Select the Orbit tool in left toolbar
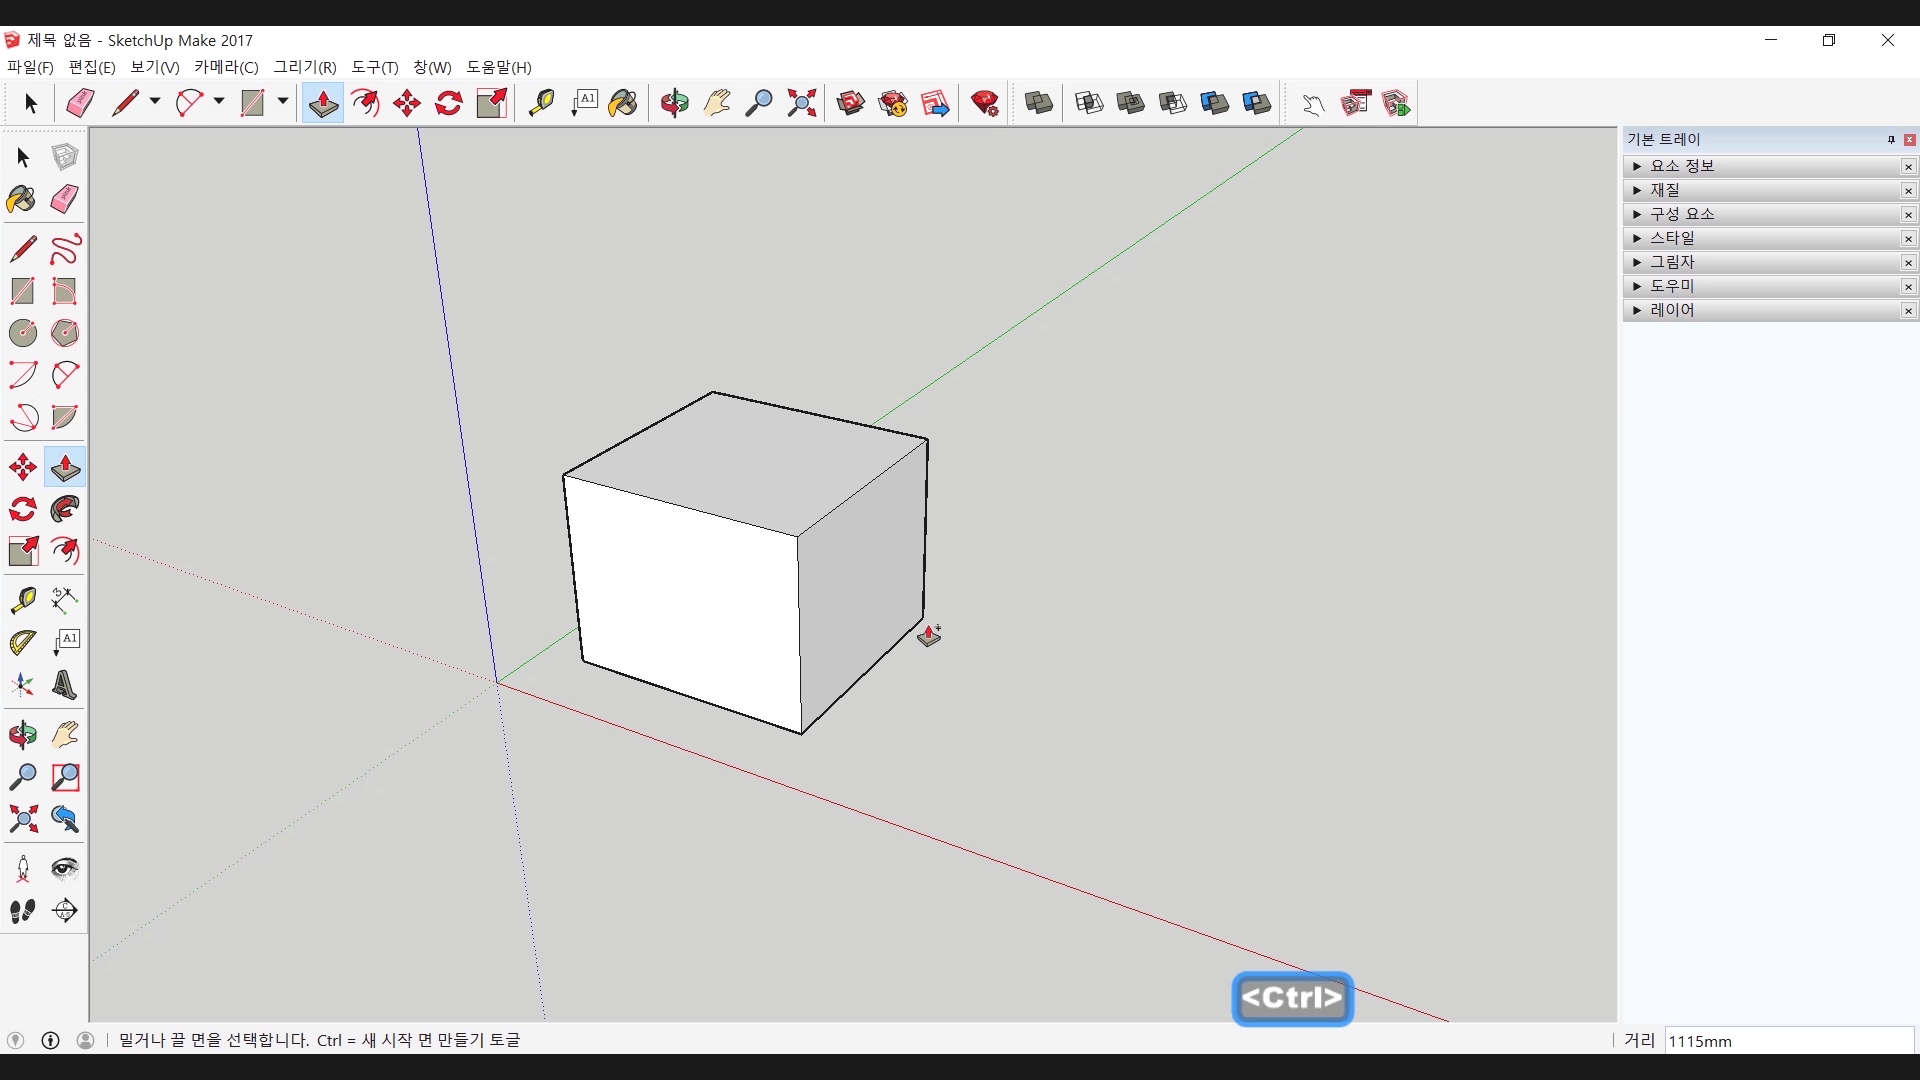 (x=22, y=735)
